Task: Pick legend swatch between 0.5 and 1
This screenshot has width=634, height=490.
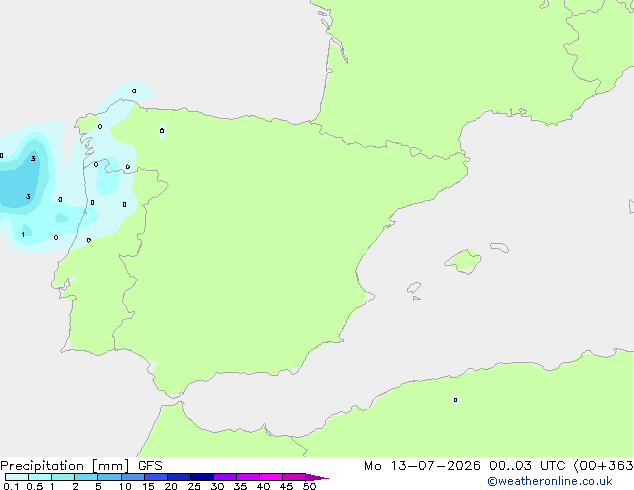Action: coord(40,477)
